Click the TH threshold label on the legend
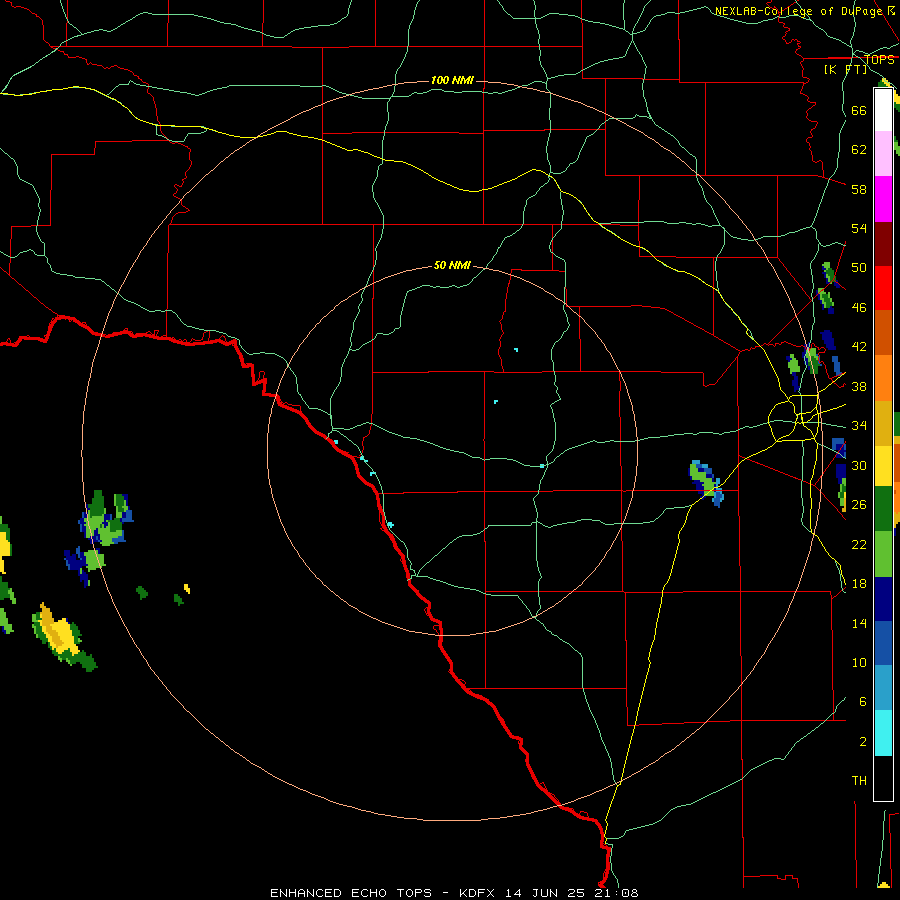The height and width of the screenshot is (900, 900). [x=859, y=781]
